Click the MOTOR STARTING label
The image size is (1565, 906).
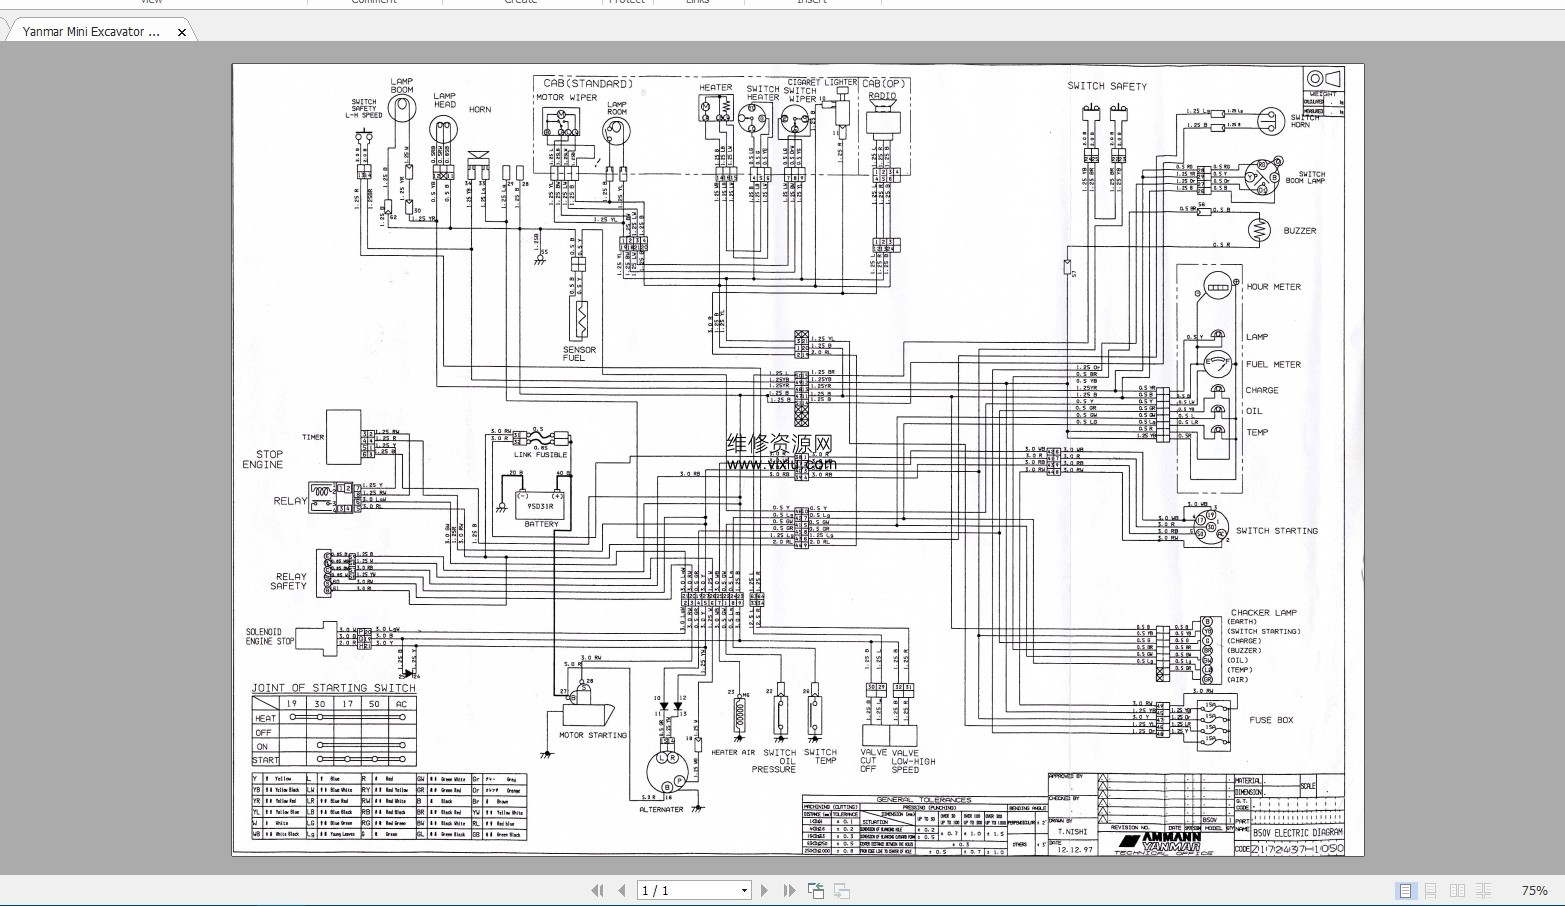click(x=593, y=735)
